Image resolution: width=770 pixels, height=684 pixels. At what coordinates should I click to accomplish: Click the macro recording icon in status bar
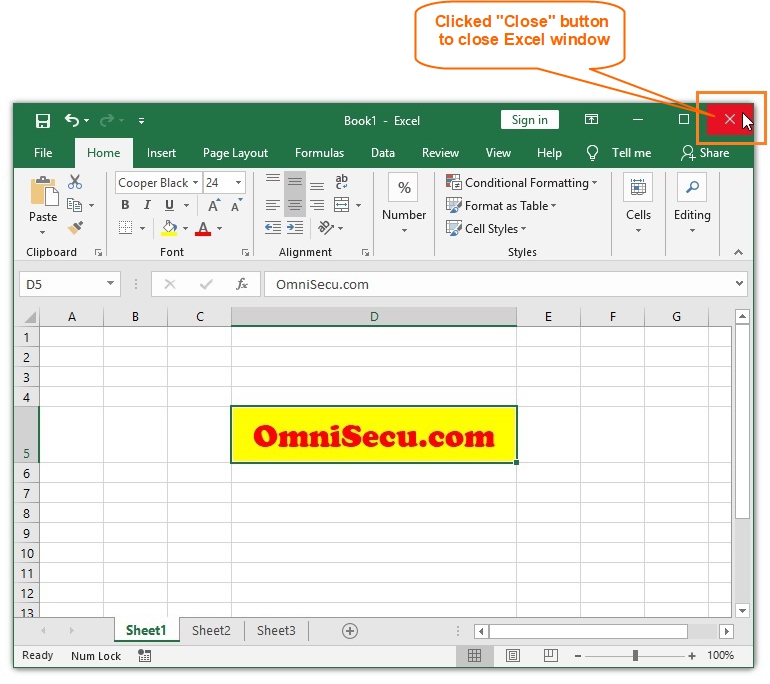(144, 656)
